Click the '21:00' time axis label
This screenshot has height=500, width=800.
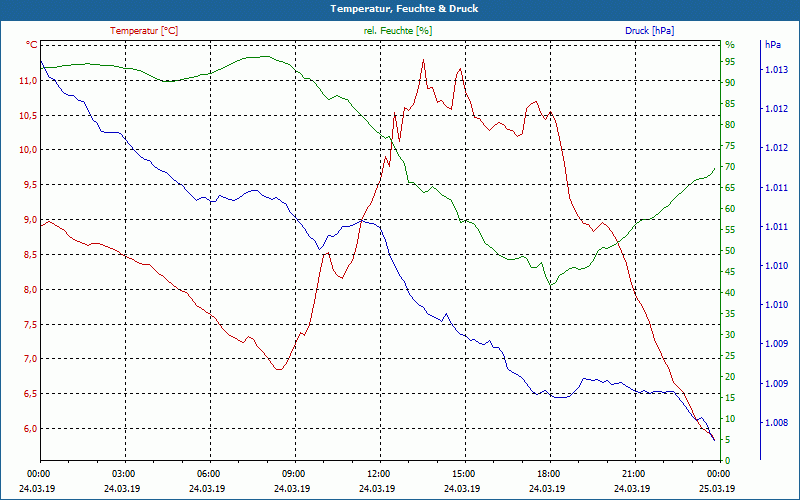coord(635,474)
